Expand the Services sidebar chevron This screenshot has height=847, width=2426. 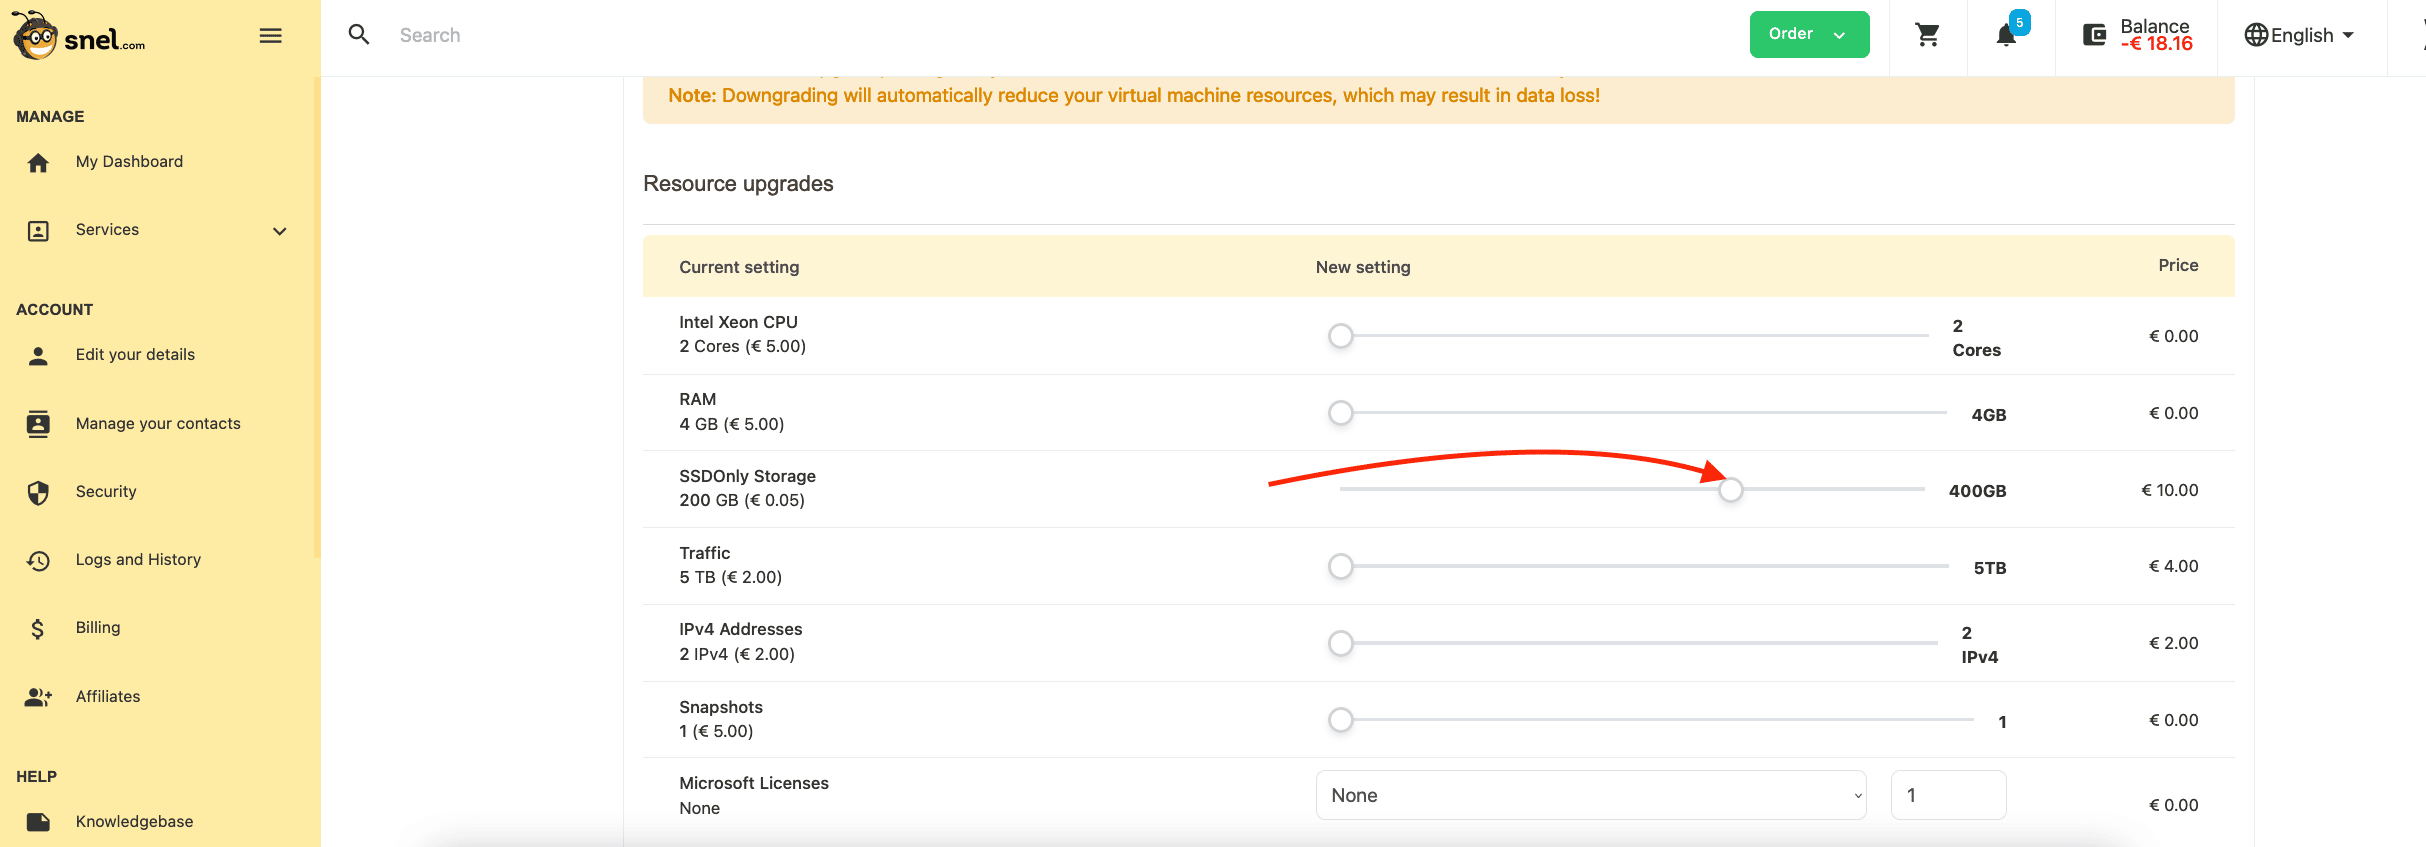click(280, 231)
